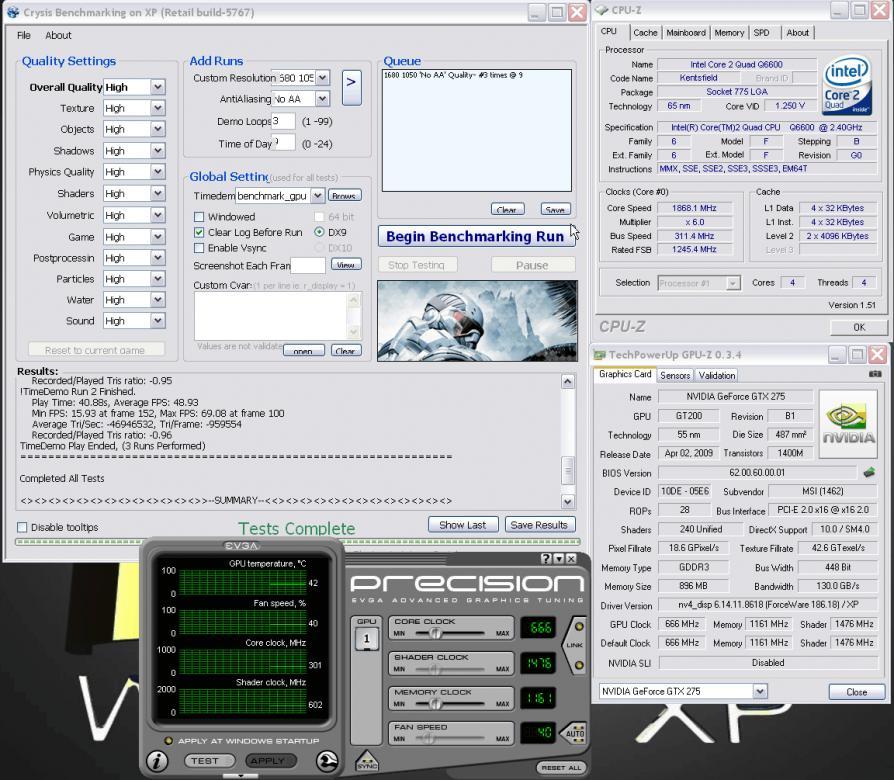Open the EVGA Precision info icon
This screenshot has height=780, width=894.
click(x=157, y=761)
